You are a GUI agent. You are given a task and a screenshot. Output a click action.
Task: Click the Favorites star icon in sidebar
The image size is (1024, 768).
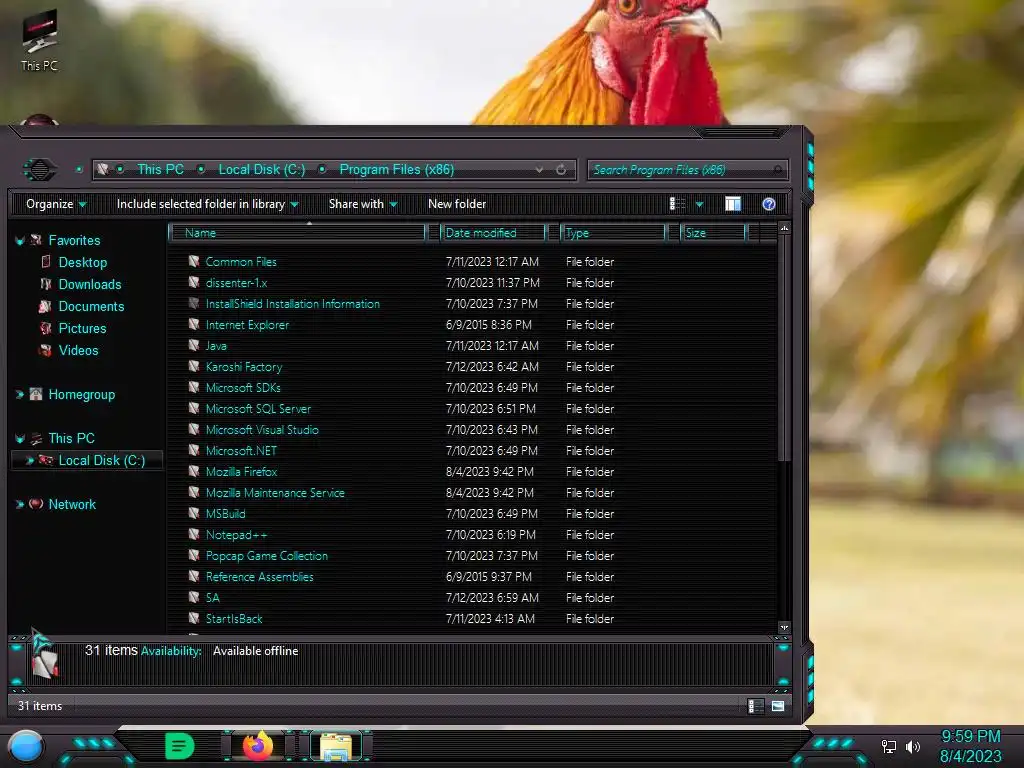(36, 240)
